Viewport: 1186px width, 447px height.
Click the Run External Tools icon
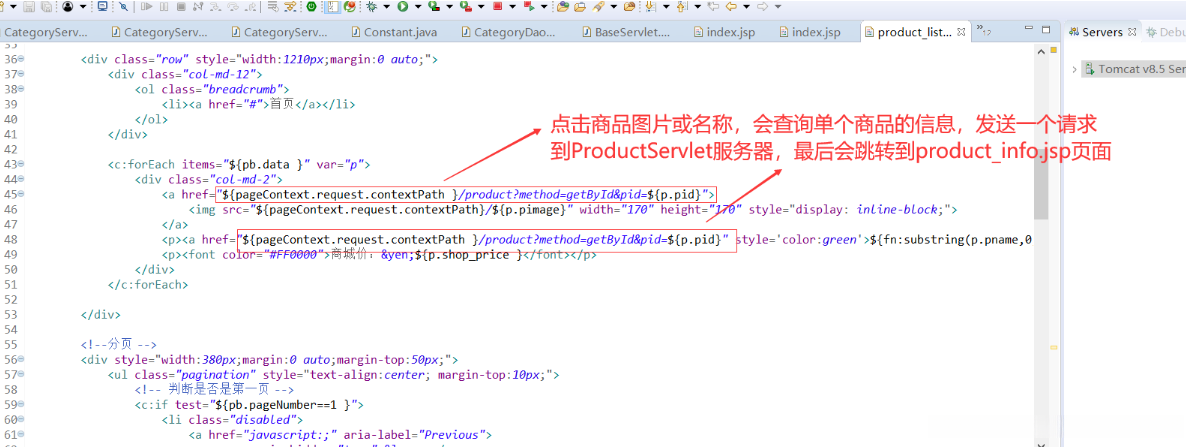(466, 6)
